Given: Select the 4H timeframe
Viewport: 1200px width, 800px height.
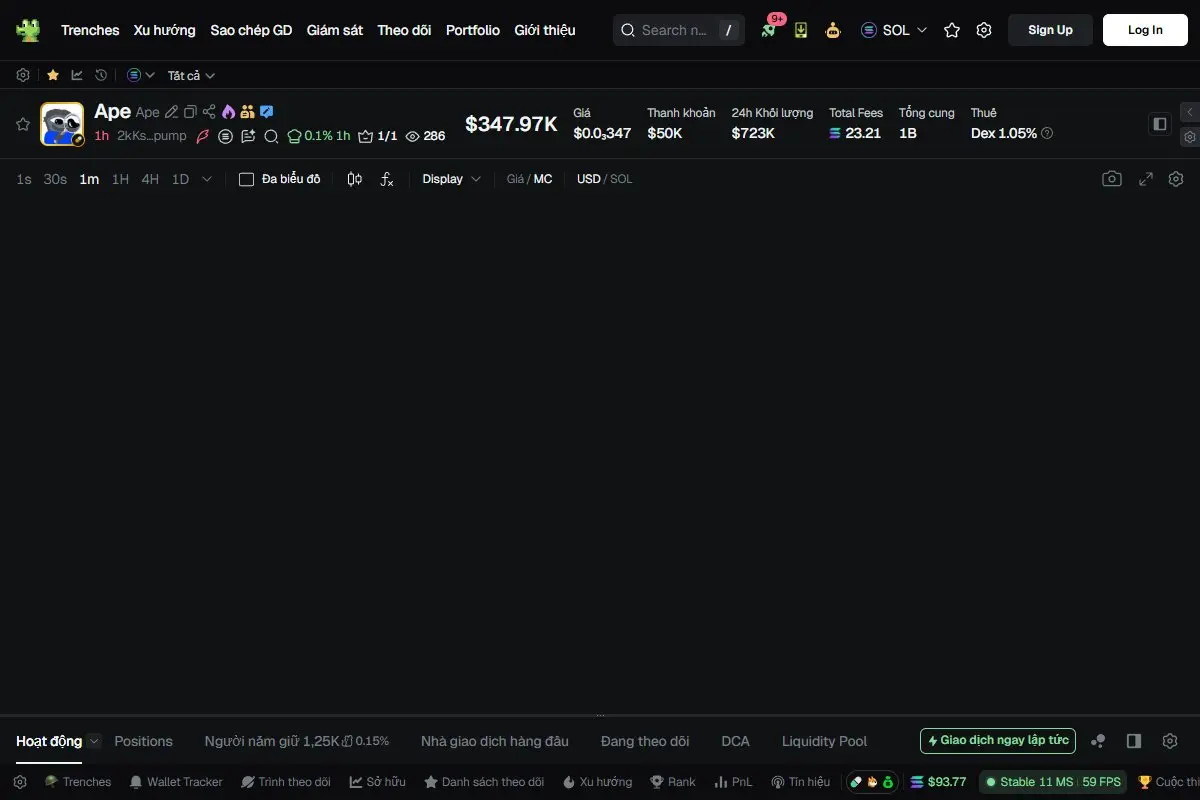Looking at the screenshot, I should (150, 179).
